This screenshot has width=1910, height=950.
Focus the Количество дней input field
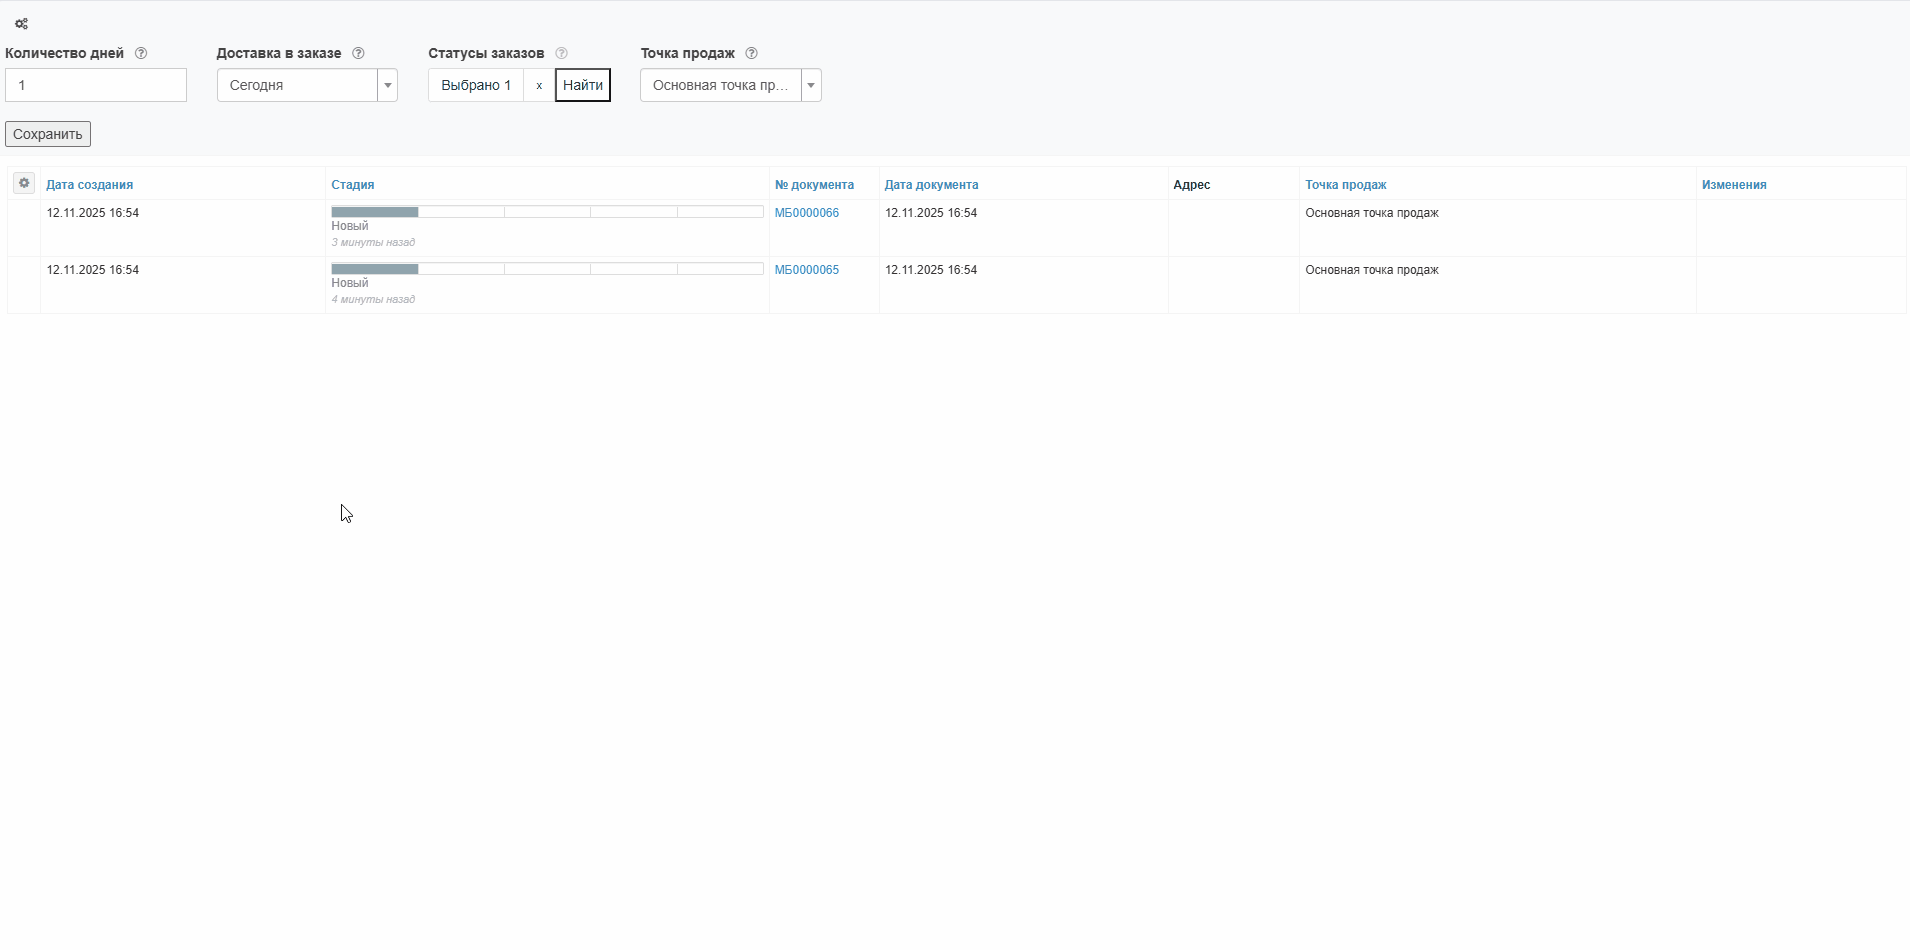pyautogui.click(x=96, y=85)
